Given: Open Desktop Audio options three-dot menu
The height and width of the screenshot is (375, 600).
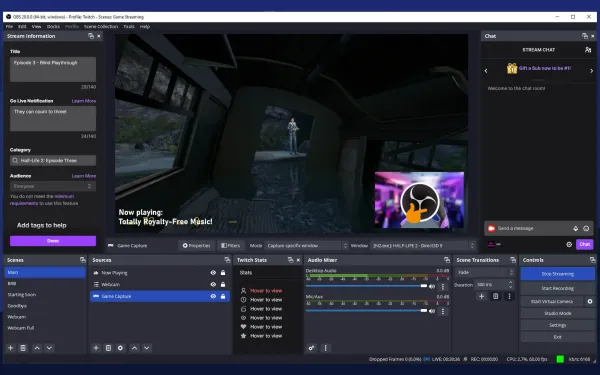Looking at the screenshot, I should coord(443,287).
